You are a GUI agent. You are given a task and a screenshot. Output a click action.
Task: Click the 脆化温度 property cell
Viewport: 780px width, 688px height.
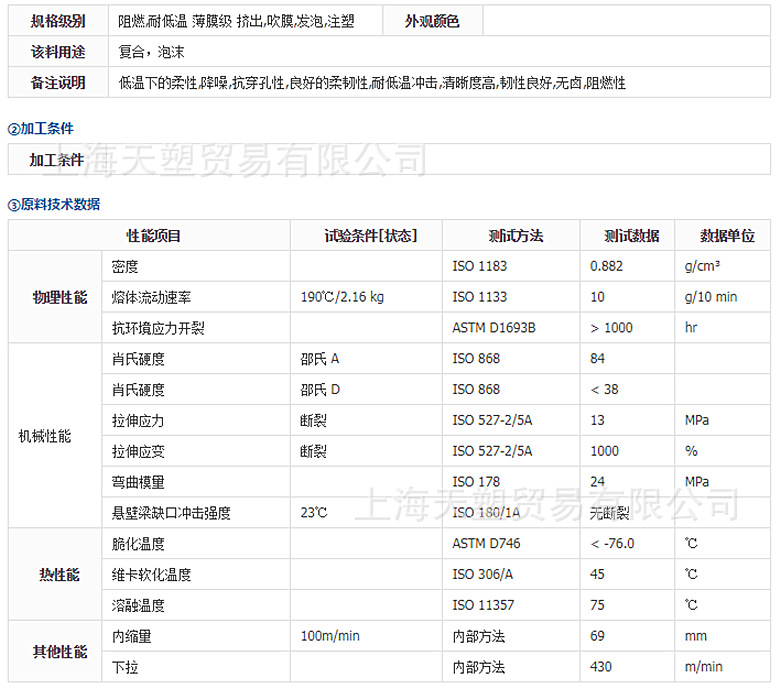click(x=196, y=544)
